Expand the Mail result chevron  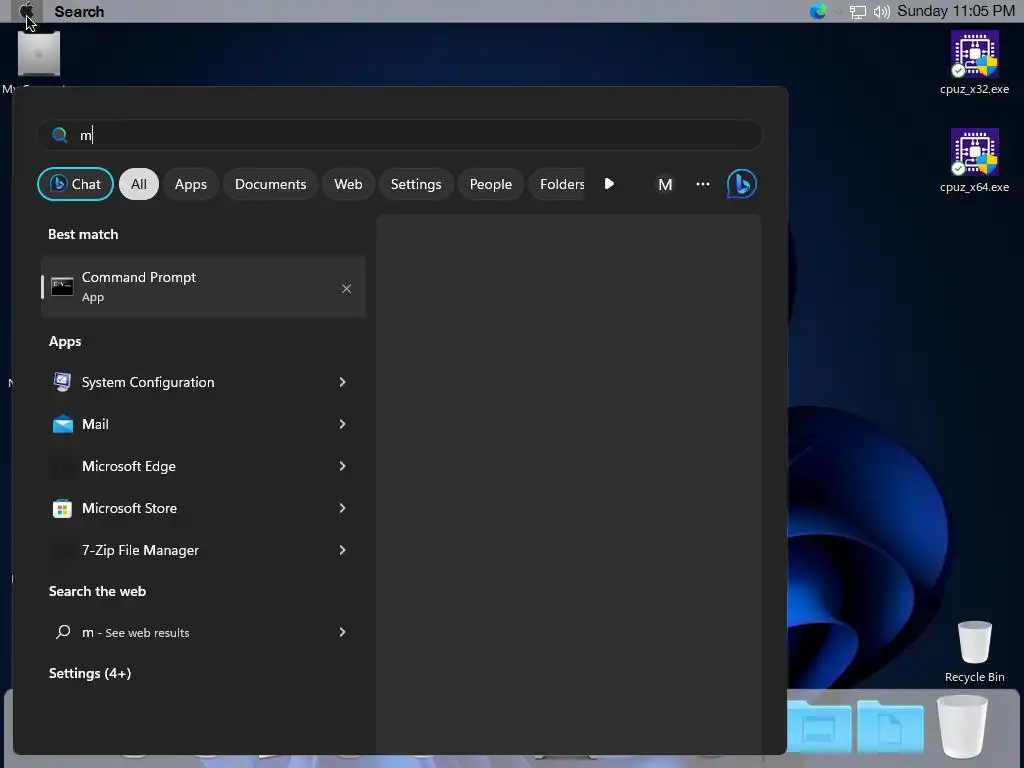[342, 424]
